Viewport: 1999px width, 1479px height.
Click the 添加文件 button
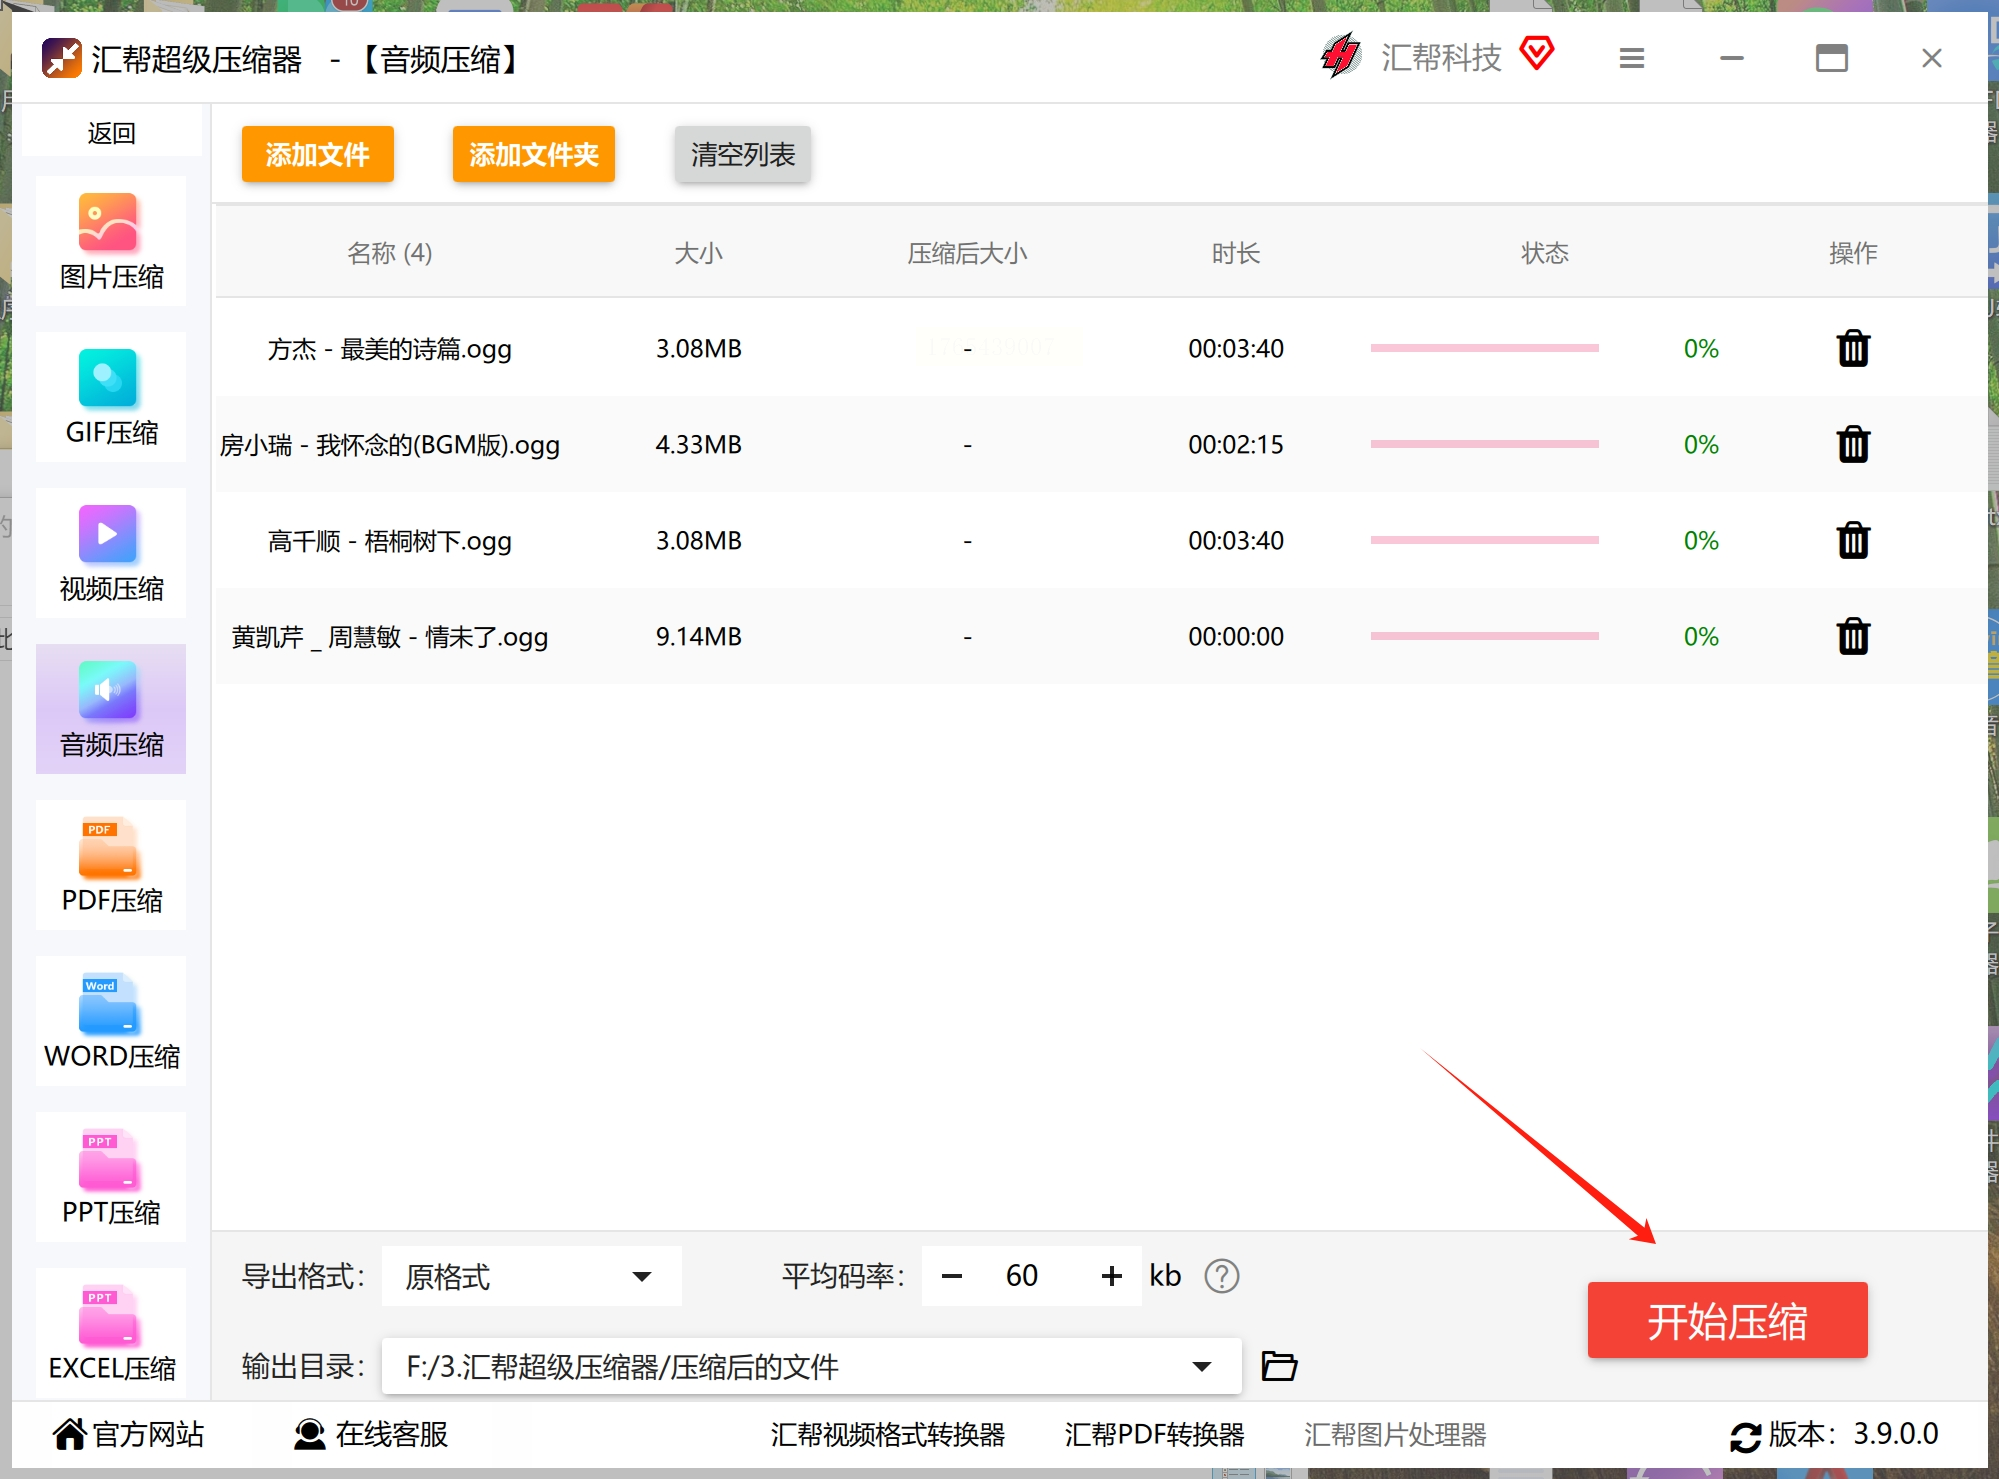tap(317, 154)
